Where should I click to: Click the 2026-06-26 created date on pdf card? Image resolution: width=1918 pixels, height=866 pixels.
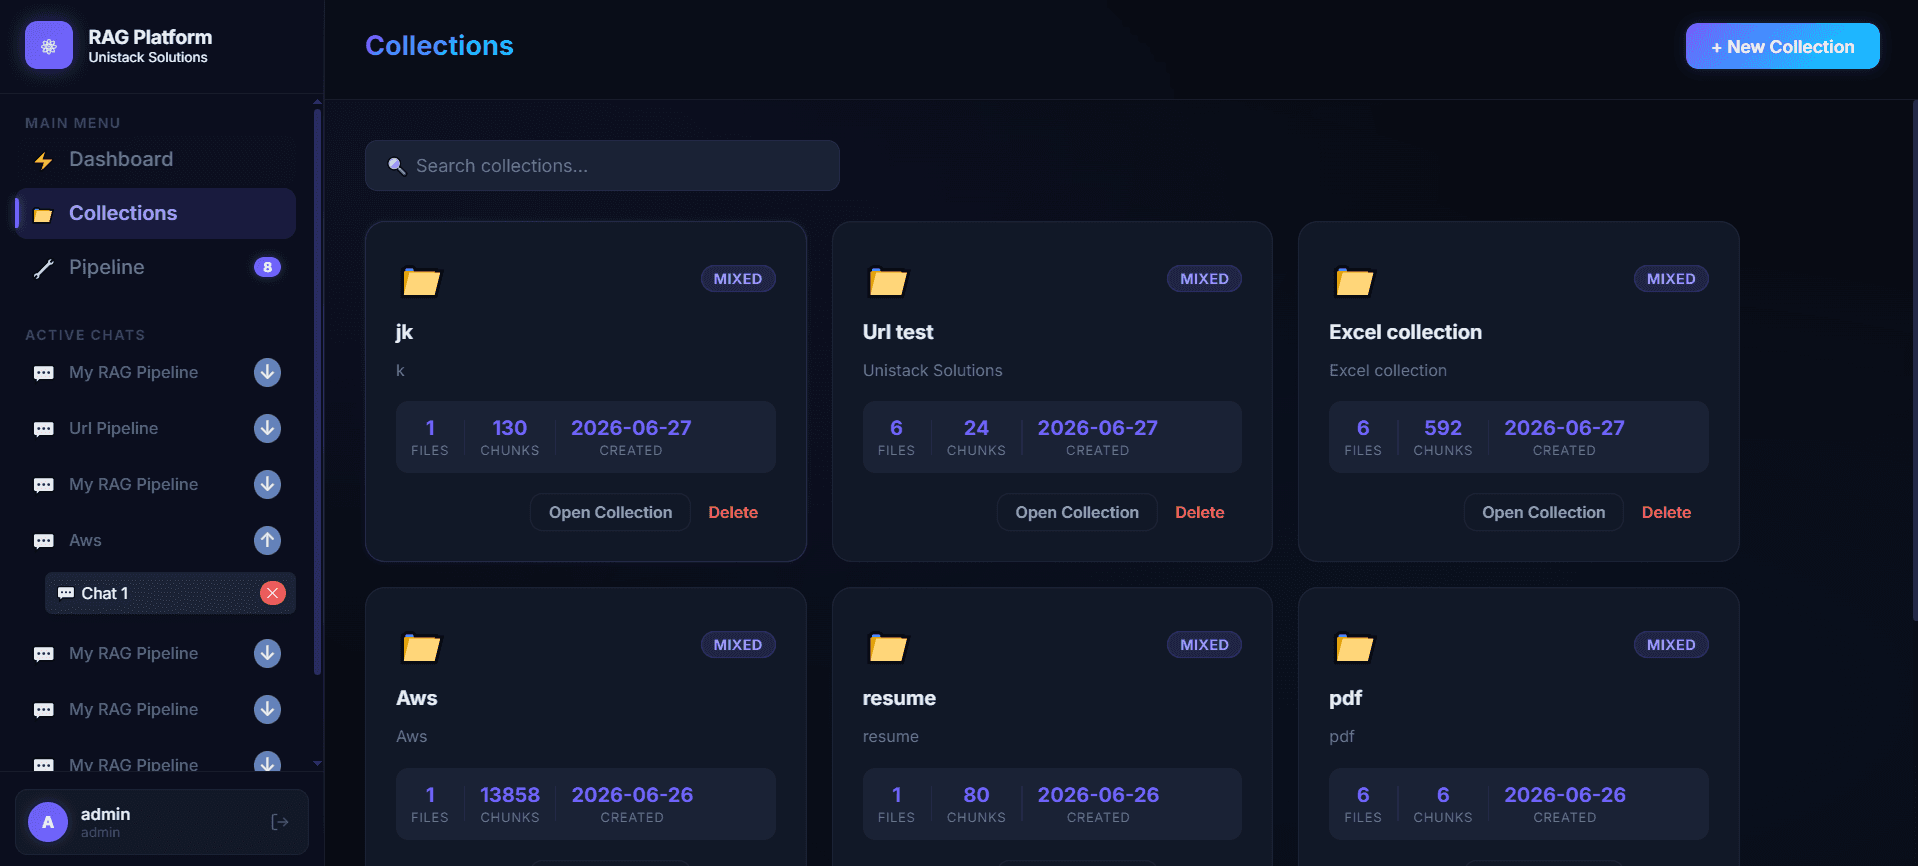pyautogui.click(x=1565, y=795)
